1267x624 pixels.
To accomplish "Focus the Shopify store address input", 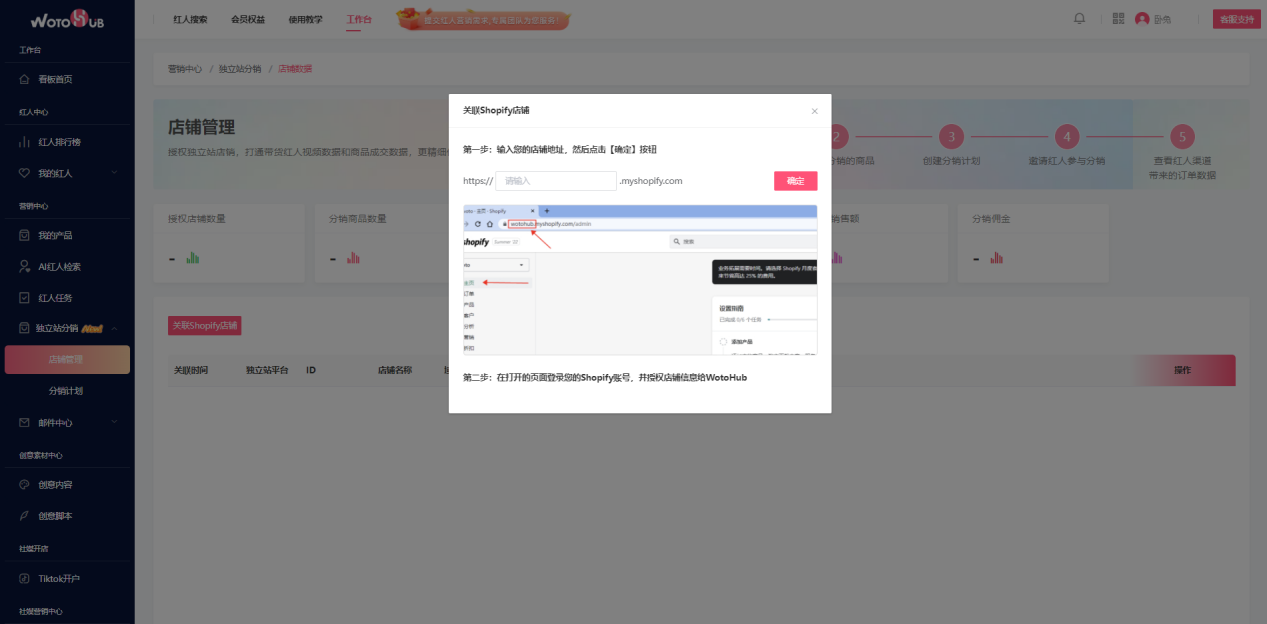I will pyautogui.click(x=556, y=181).
